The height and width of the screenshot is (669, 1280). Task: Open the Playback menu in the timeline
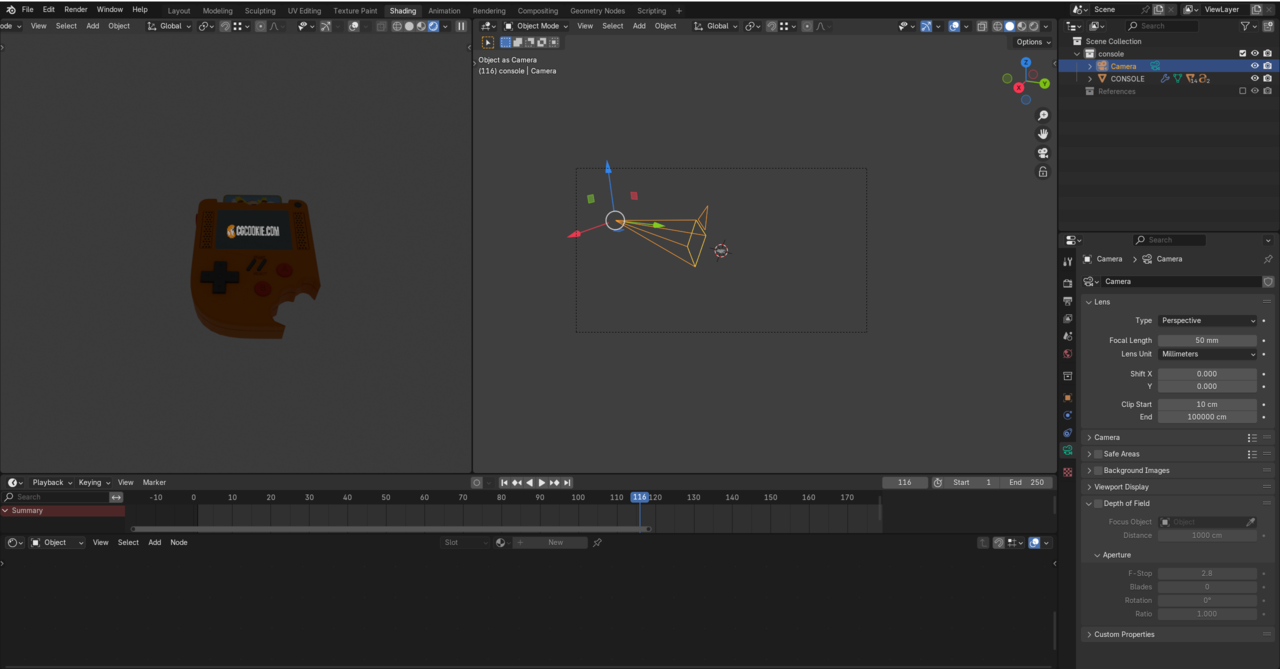pos(51,482)
